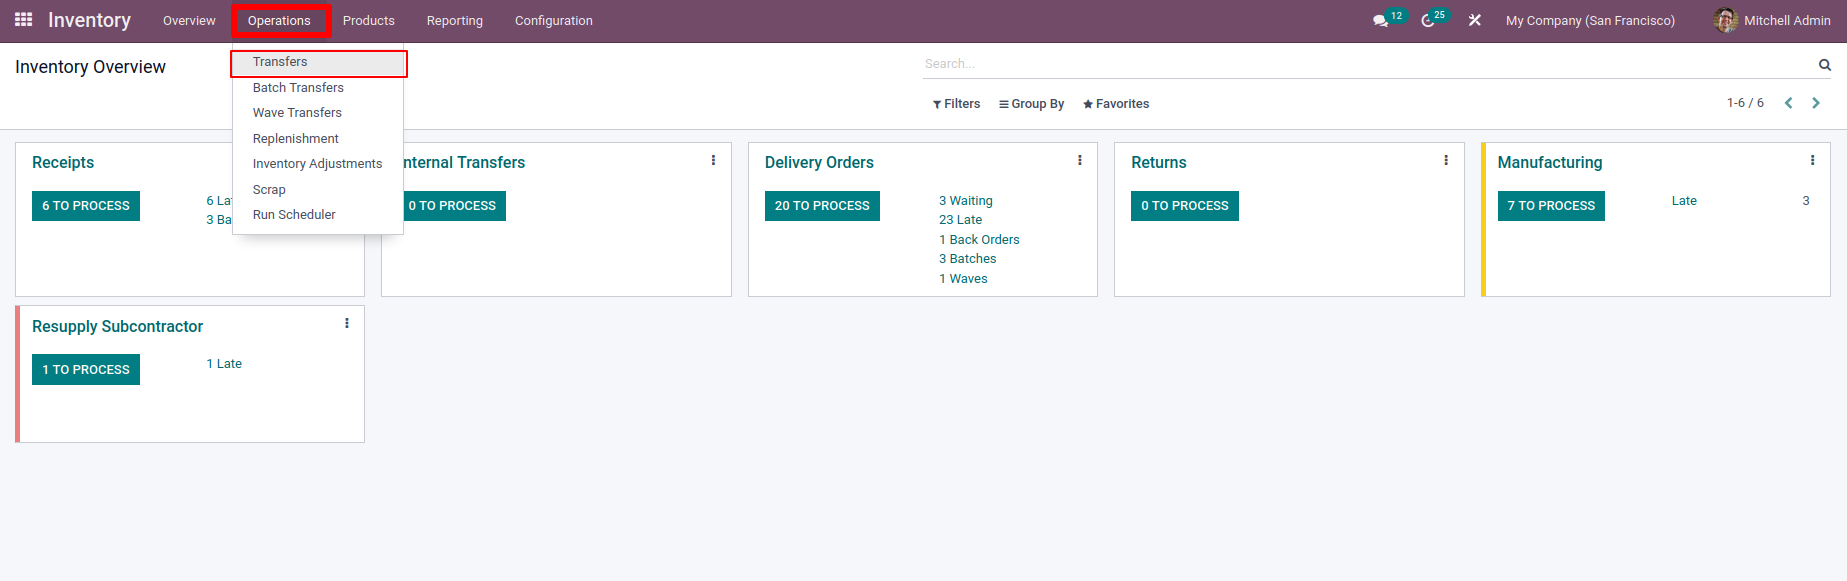Click Returns 0 TO PROCESS button
This screenshot has height=581, width=1847.
[x=1185, y=206]
